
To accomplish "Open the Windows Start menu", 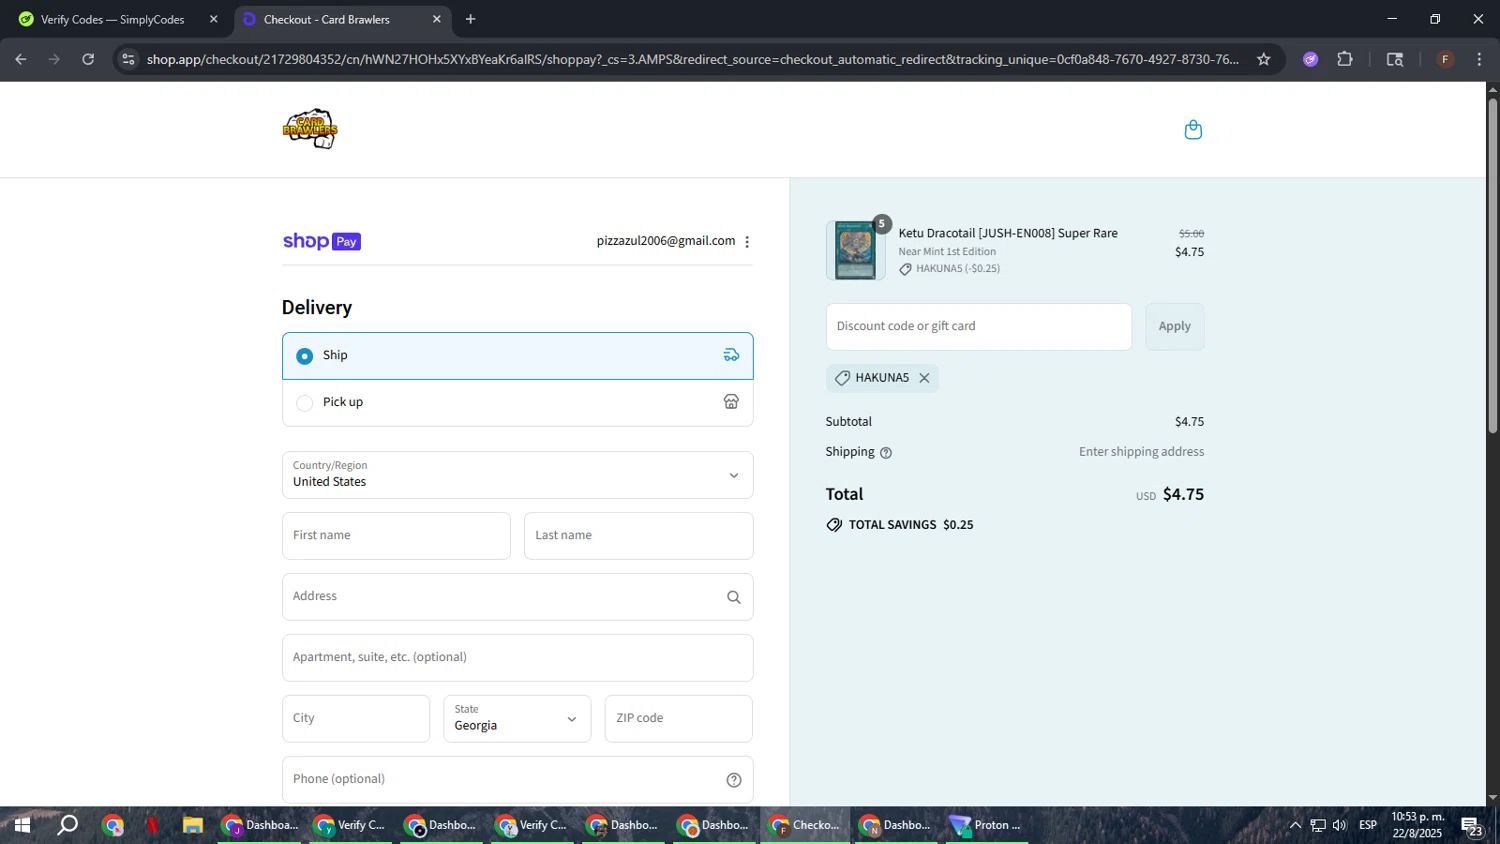I will (22, 826).
